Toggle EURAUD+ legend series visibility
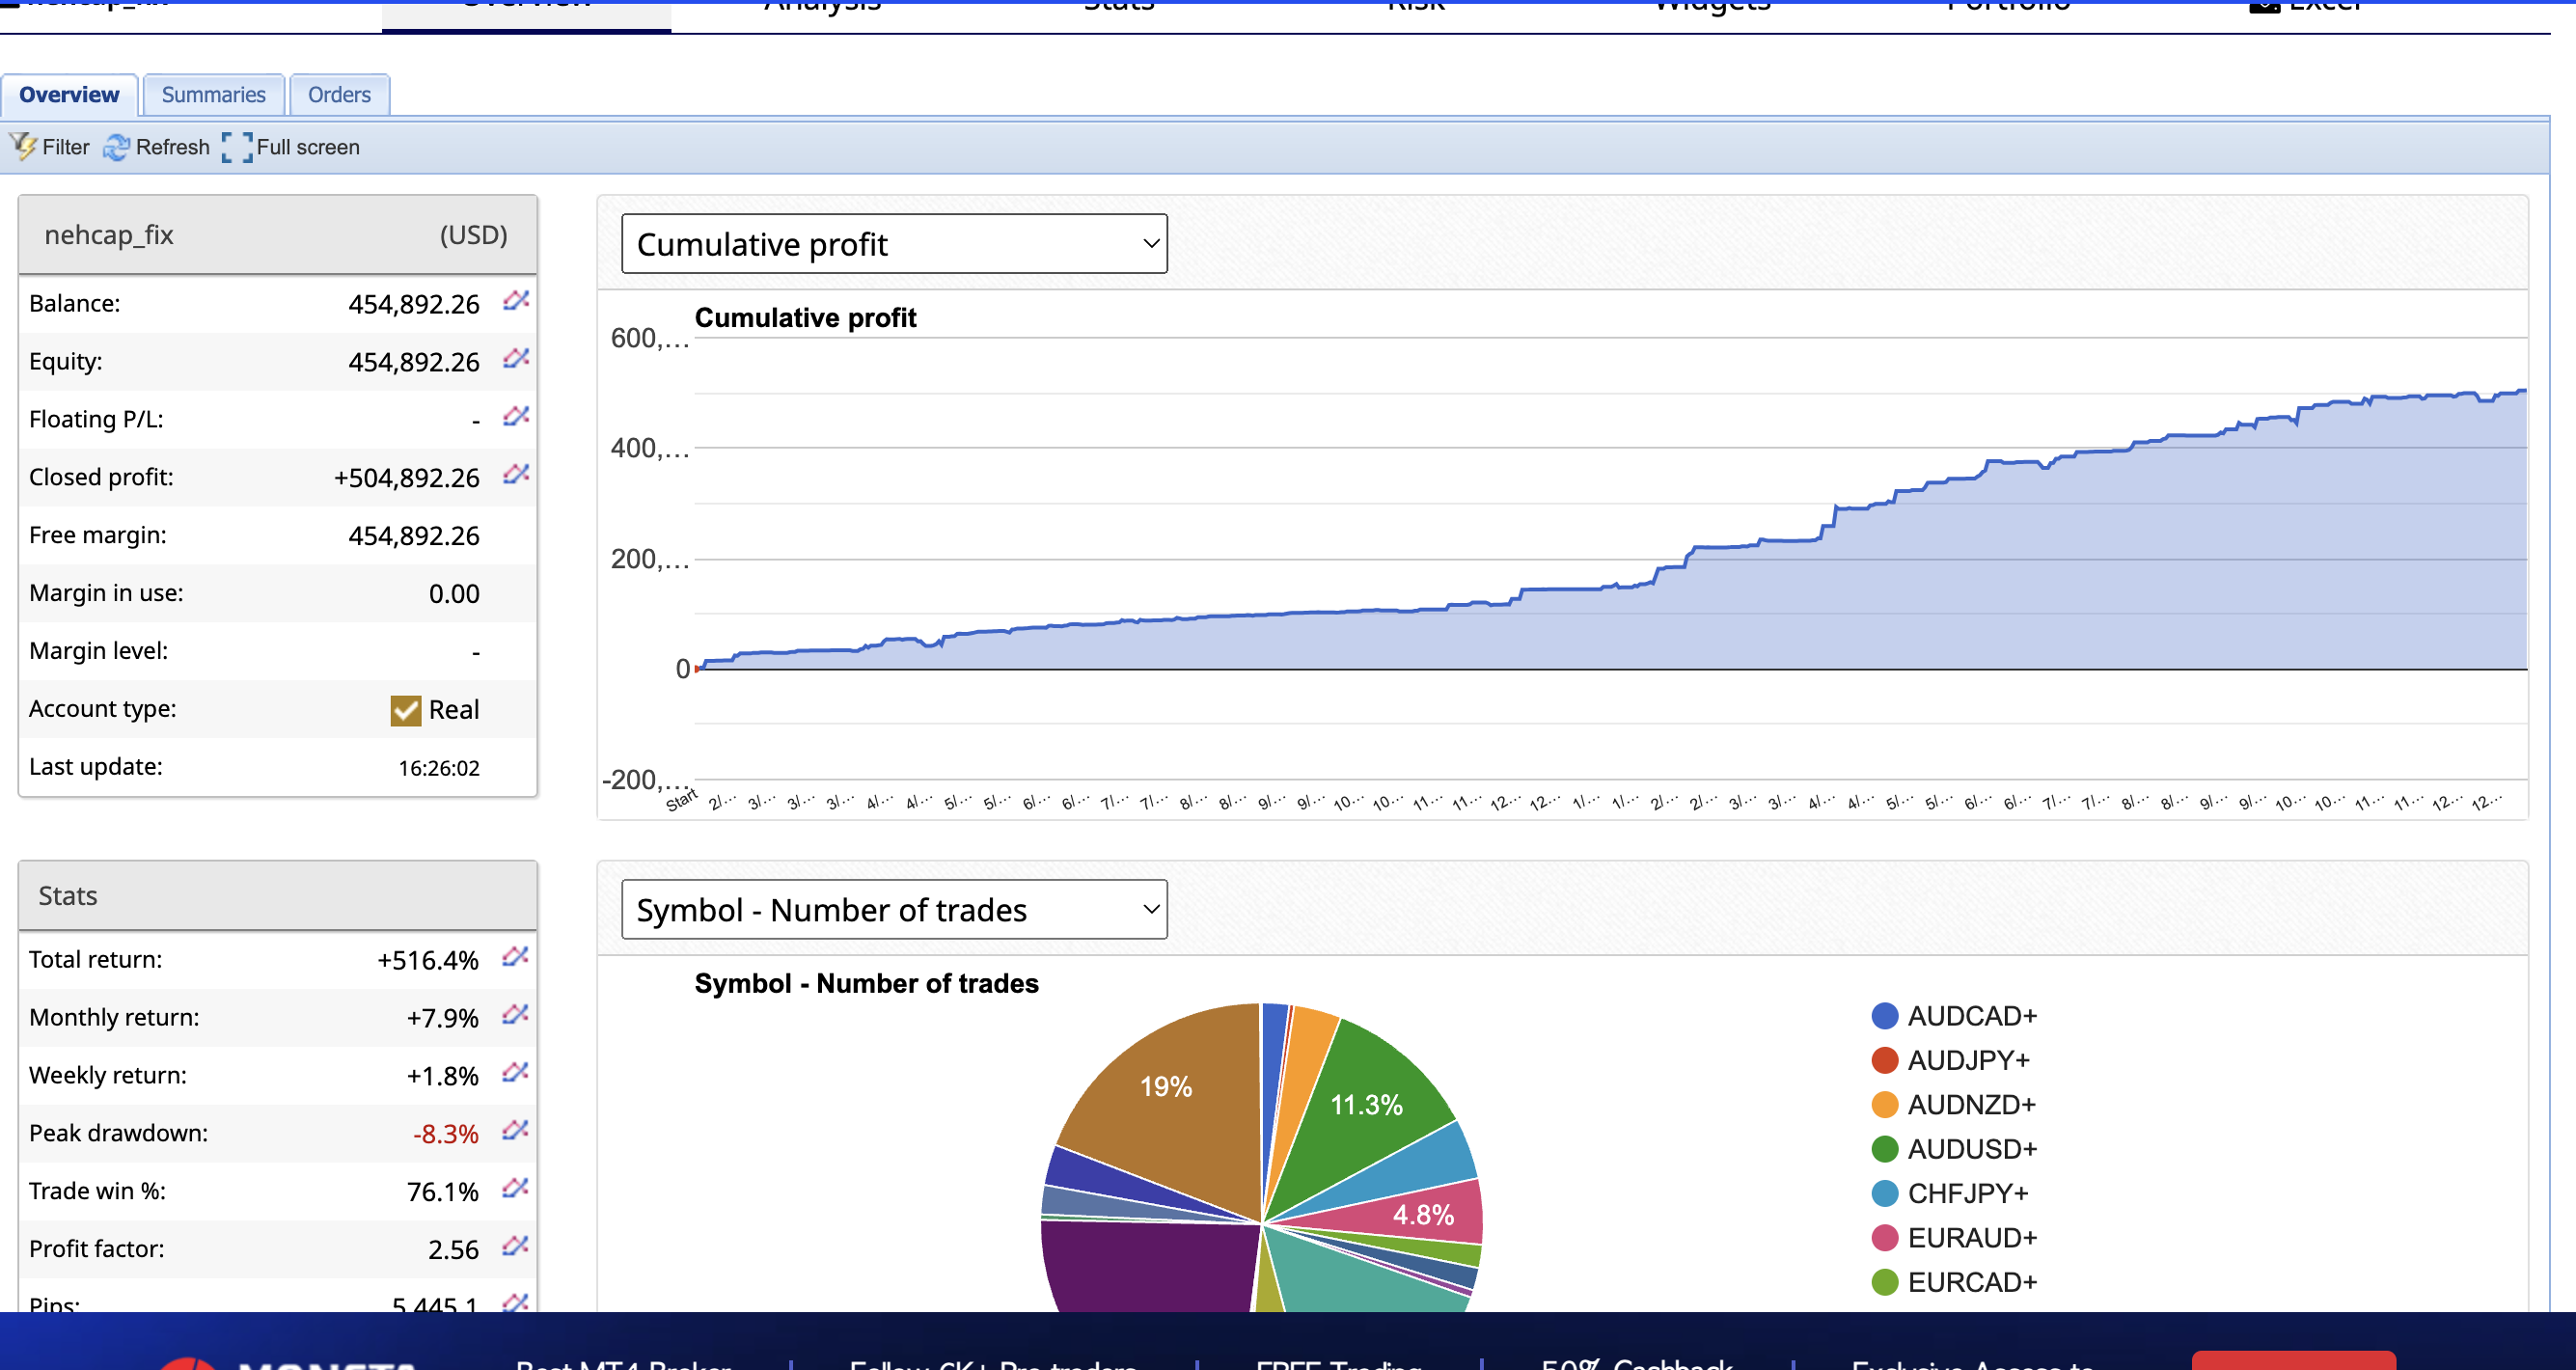2576x1370 pixels. tap(1953, 1238)
